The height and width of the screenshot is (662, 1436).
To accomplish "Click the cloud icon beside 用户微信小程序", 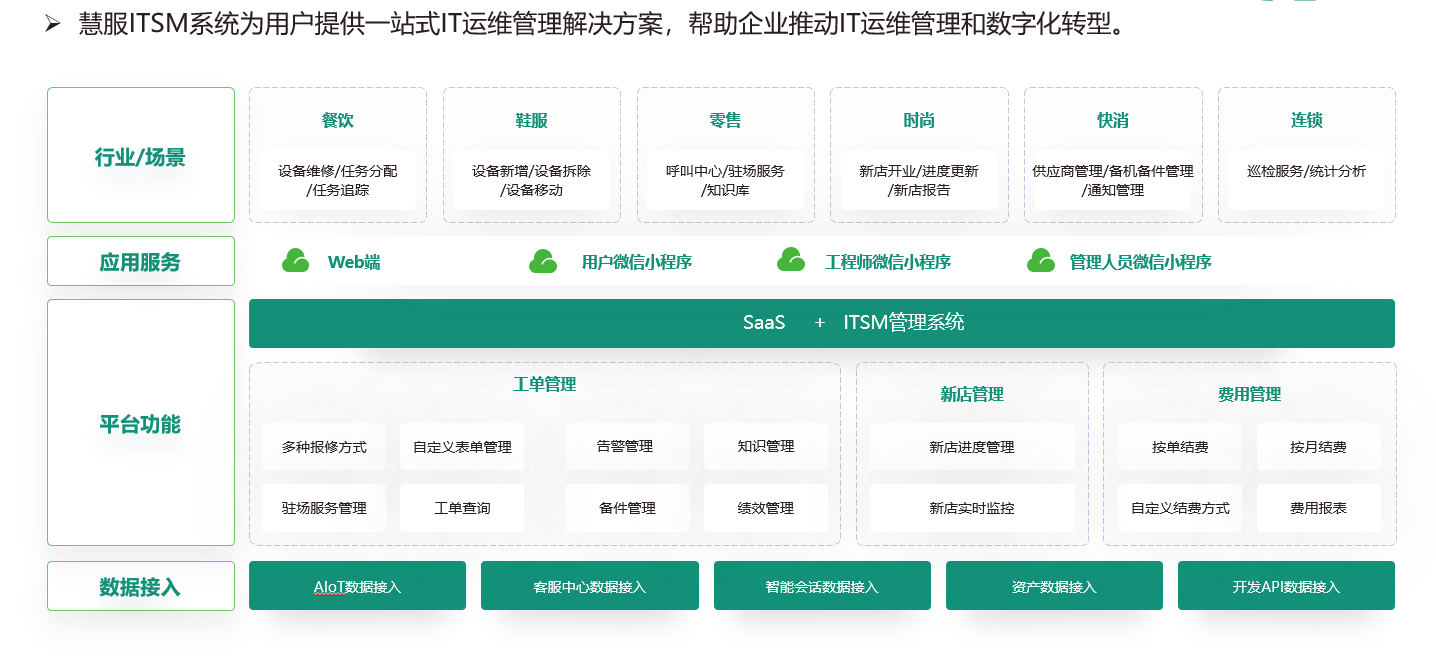I will point(542,261).
